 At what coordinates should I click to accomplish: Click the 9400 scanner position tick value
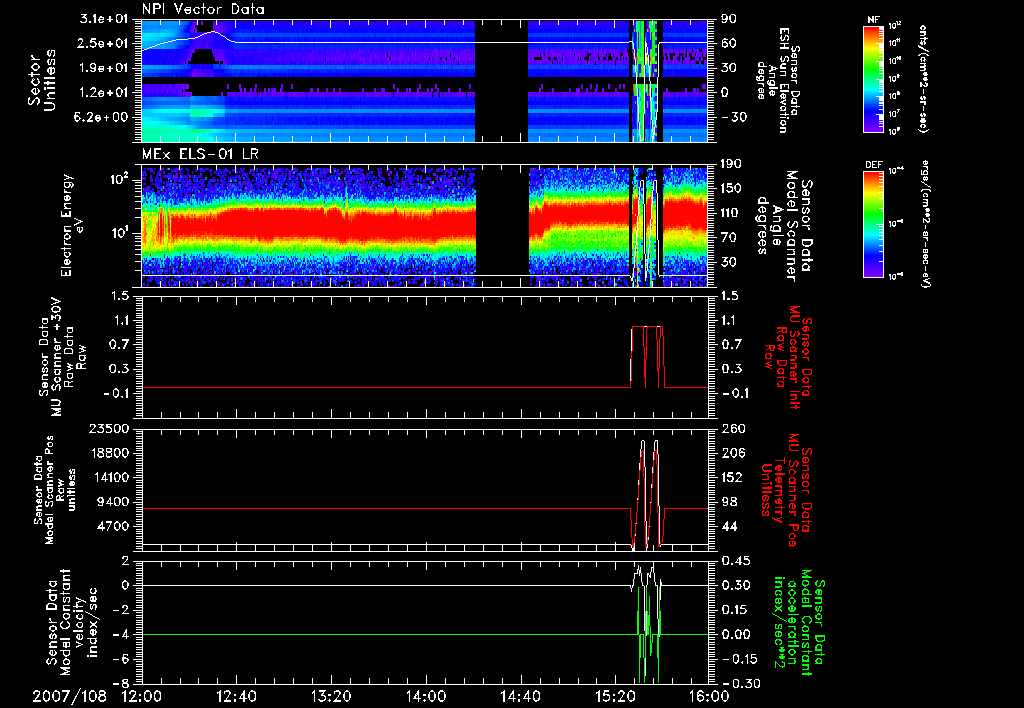pos(114,502)
